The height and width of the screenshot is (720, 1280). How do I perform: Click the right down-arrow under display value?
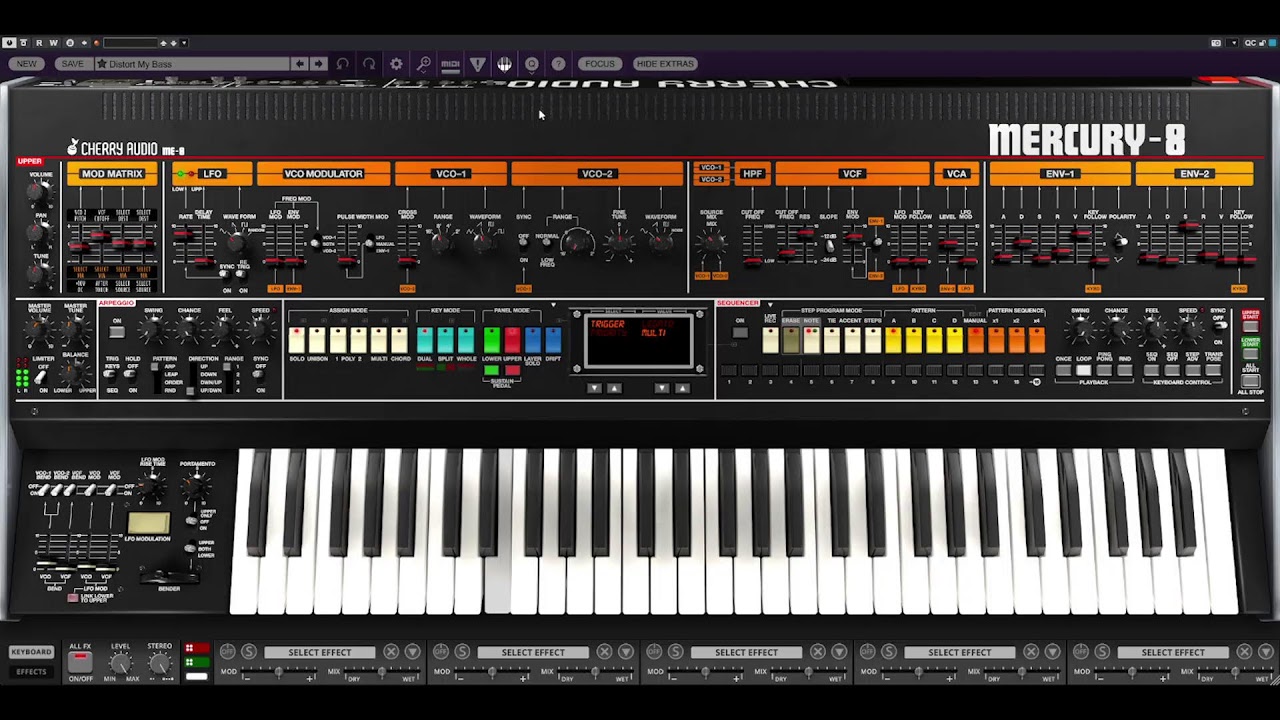pyautogui.click(x=661, y=388)
